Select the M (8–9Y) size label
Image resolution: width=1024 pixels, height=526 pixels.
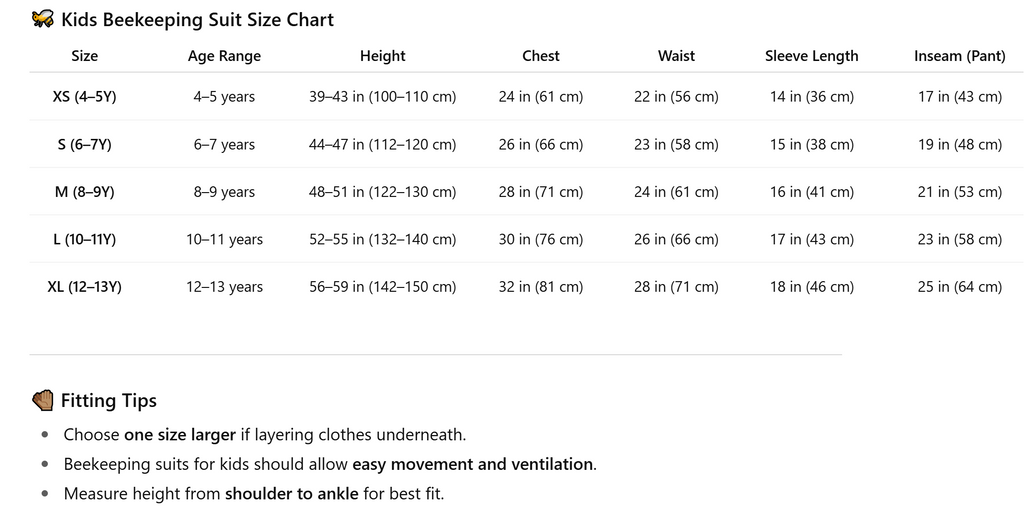(x=85, y=192)
